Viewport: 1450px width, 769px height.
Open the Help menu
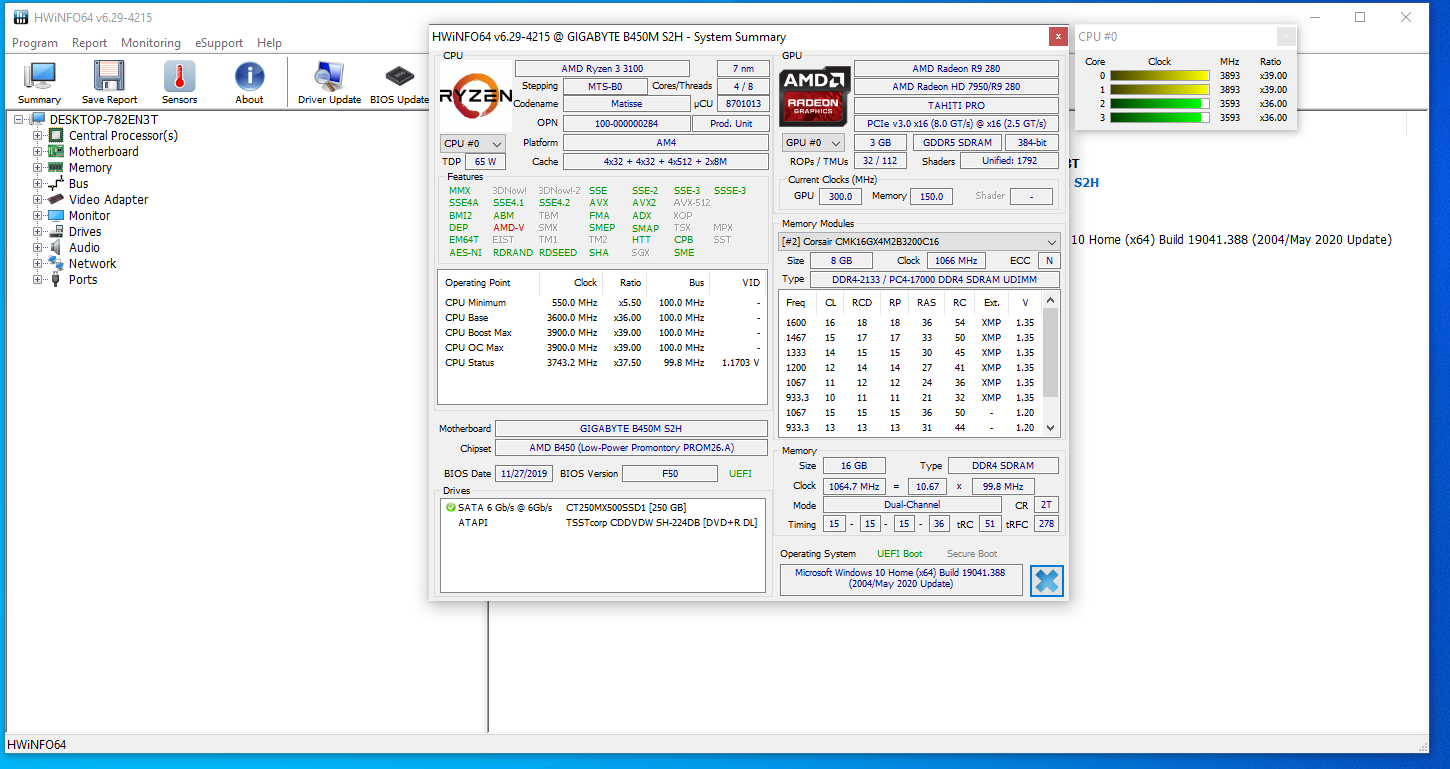click(269, 43)
